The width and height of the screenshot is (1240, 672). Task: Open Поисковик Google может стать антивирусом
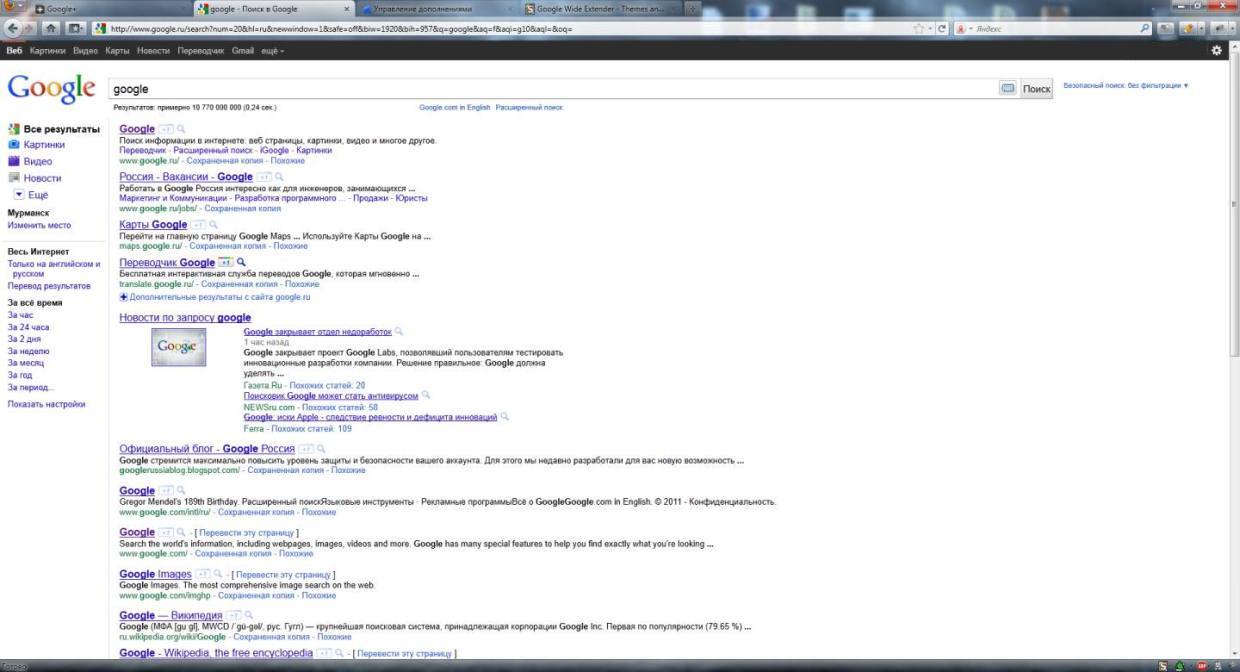(331, 395)
